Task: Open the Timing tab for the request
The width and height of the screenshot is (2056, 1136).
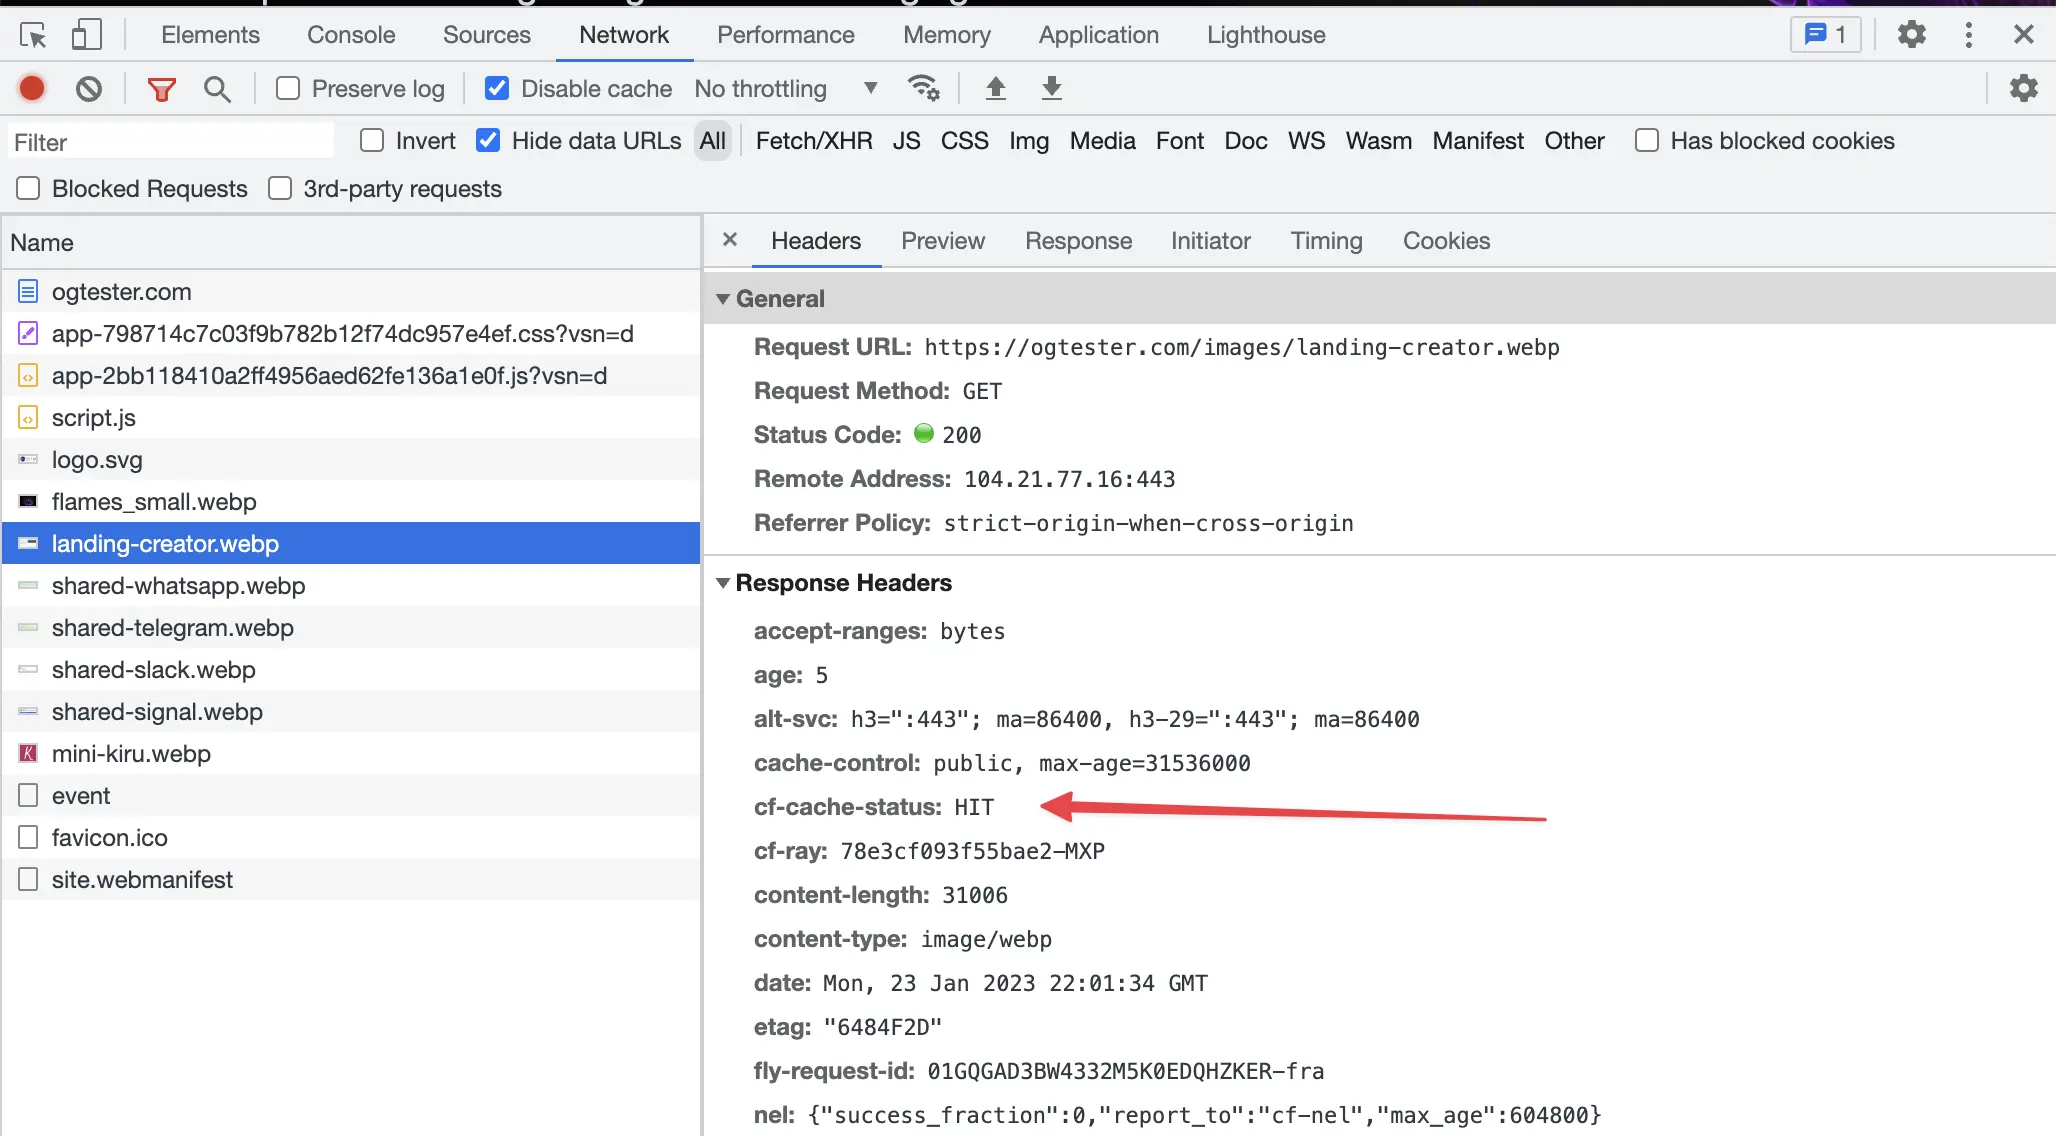Action: point(1326,241)
